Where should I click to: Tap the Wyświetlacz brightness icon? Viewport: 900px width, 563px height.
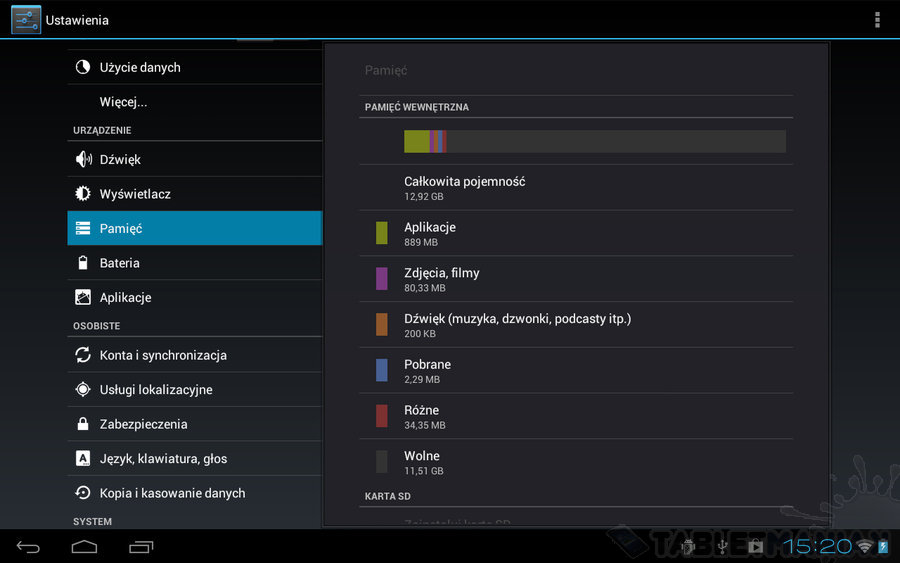click(83, 194)
